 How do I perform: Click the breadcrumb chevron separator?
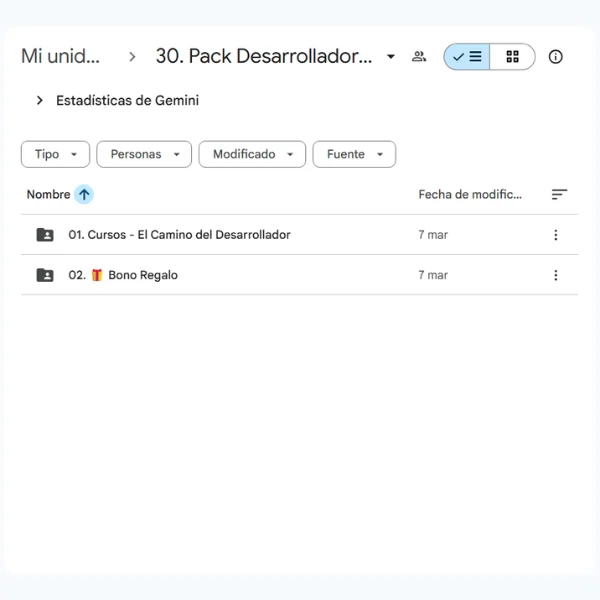[132, 57]
